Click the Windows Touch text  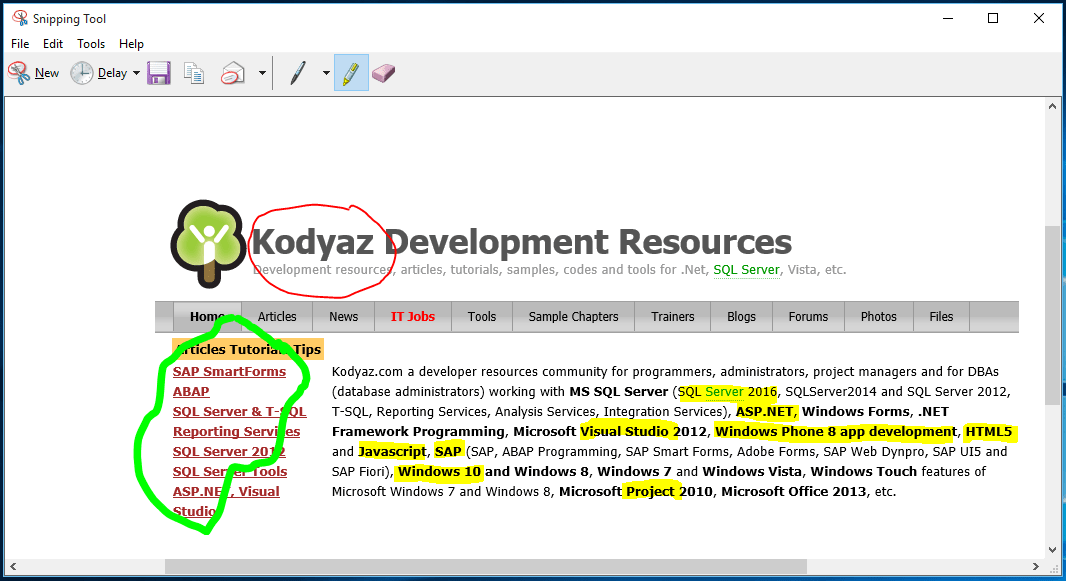click(864, 472)
